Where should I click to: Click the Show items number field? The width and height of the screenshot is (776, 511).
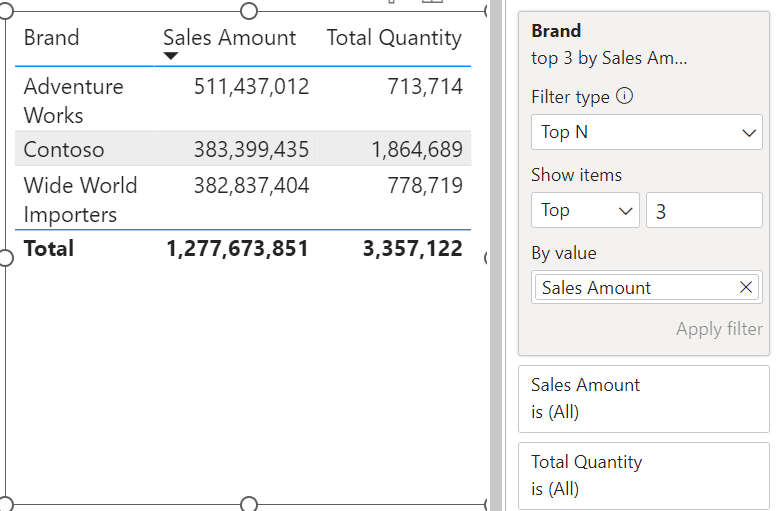[704, 210]
